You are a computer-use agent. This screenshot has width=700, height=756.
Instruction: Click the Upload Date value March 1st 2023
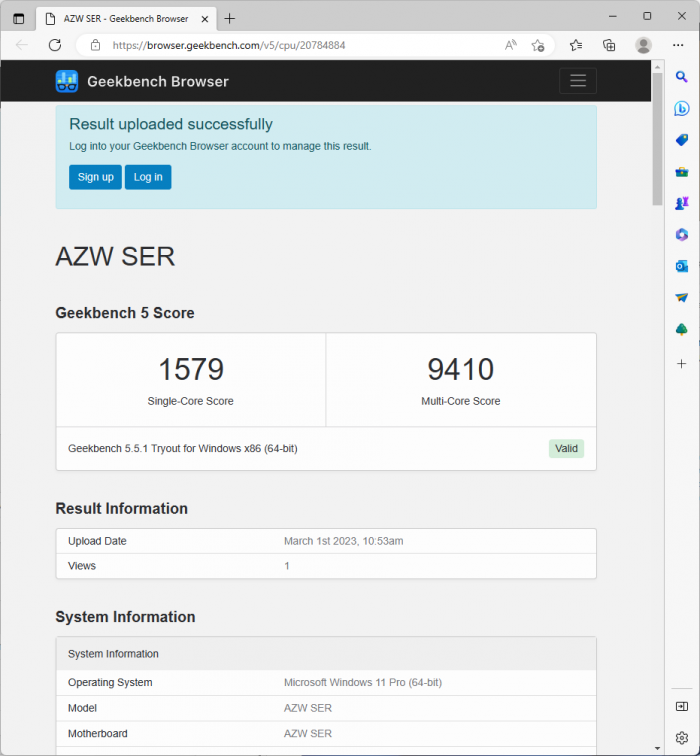(x=343, y=541)
